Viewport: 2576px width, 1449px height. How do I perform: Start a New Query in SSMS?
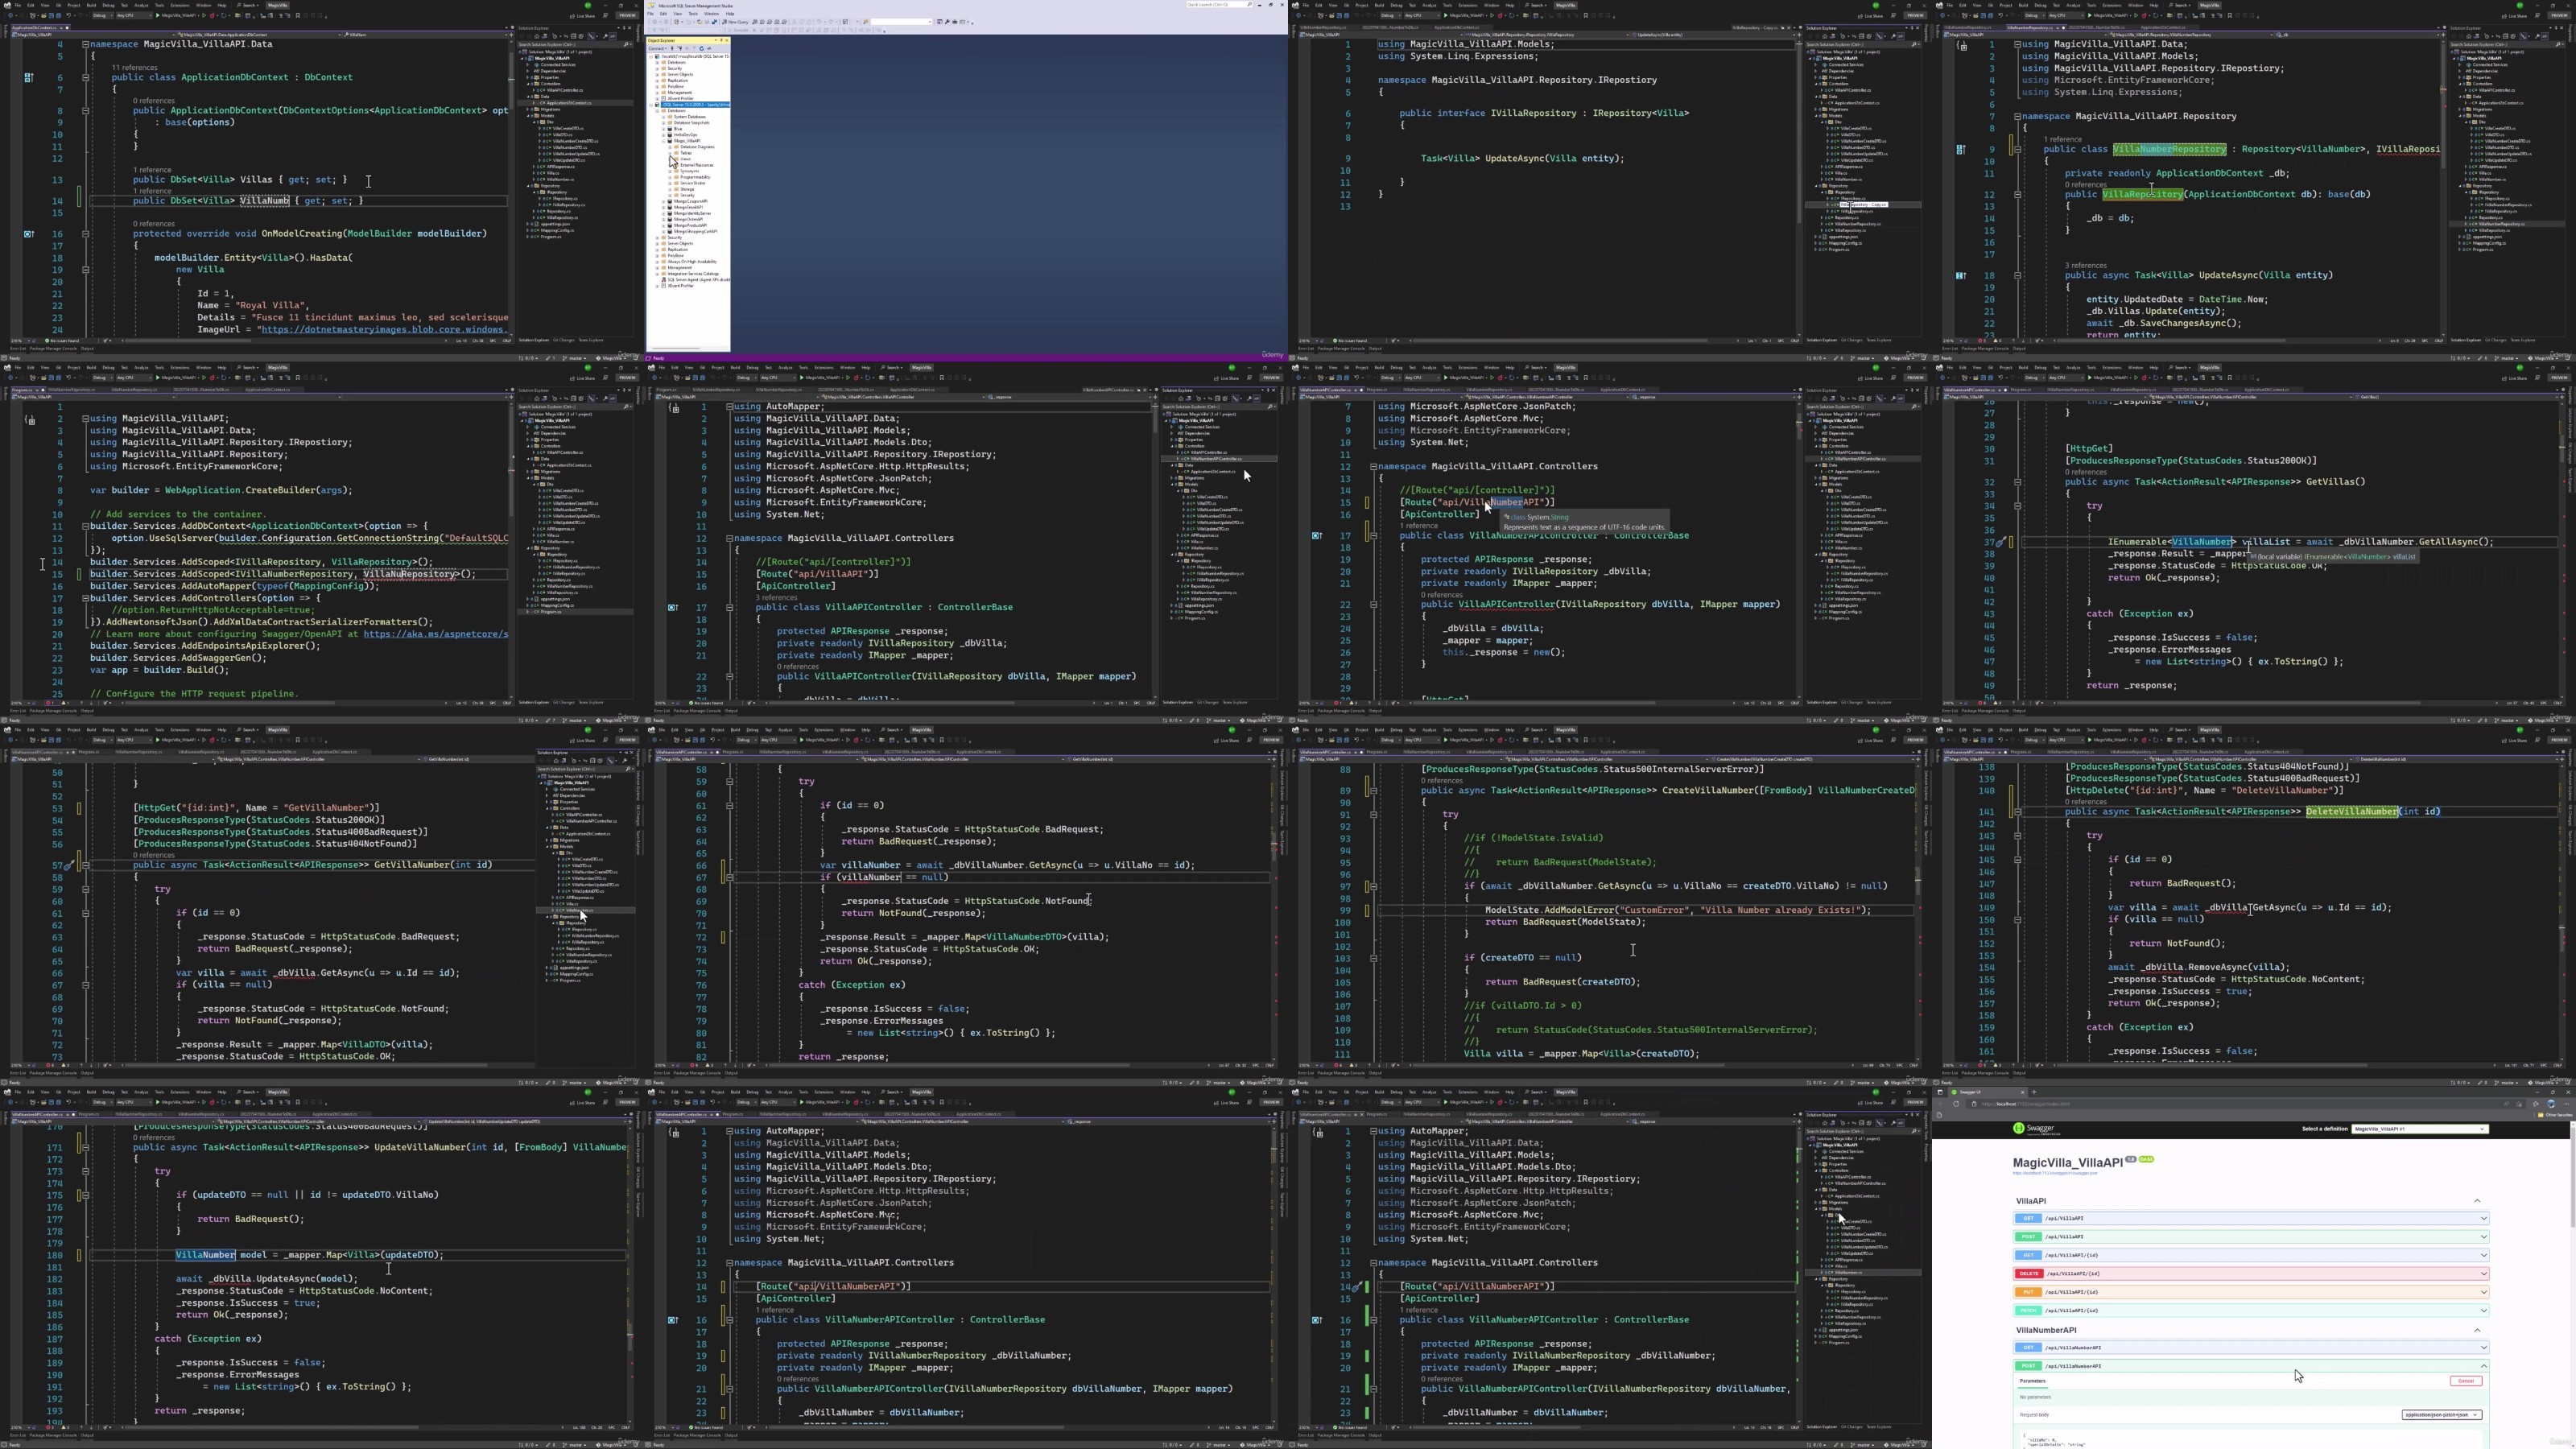tap(735, 22)
